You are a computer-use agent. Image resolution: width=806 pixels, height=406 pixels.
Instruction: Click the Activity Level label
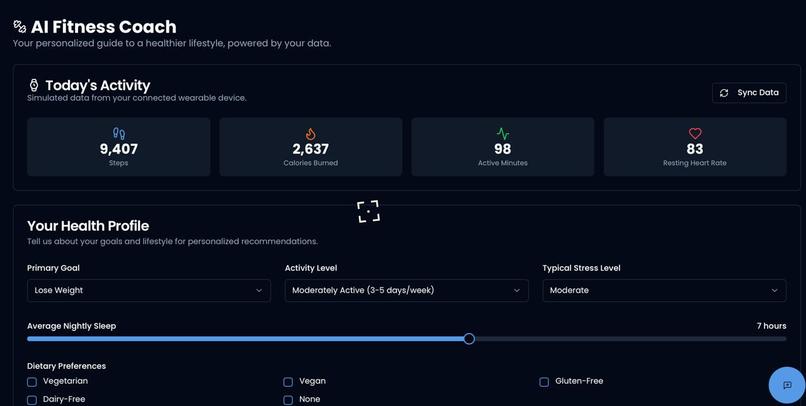[x=311, y=268]
